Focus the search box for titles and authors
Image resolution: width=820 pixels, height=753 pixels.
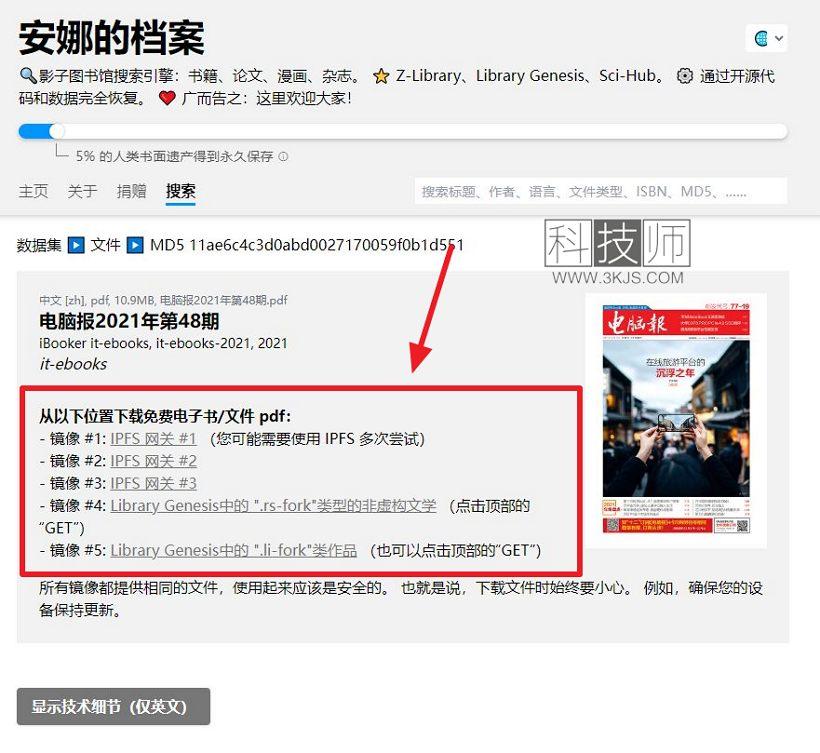tap(600, 191)
